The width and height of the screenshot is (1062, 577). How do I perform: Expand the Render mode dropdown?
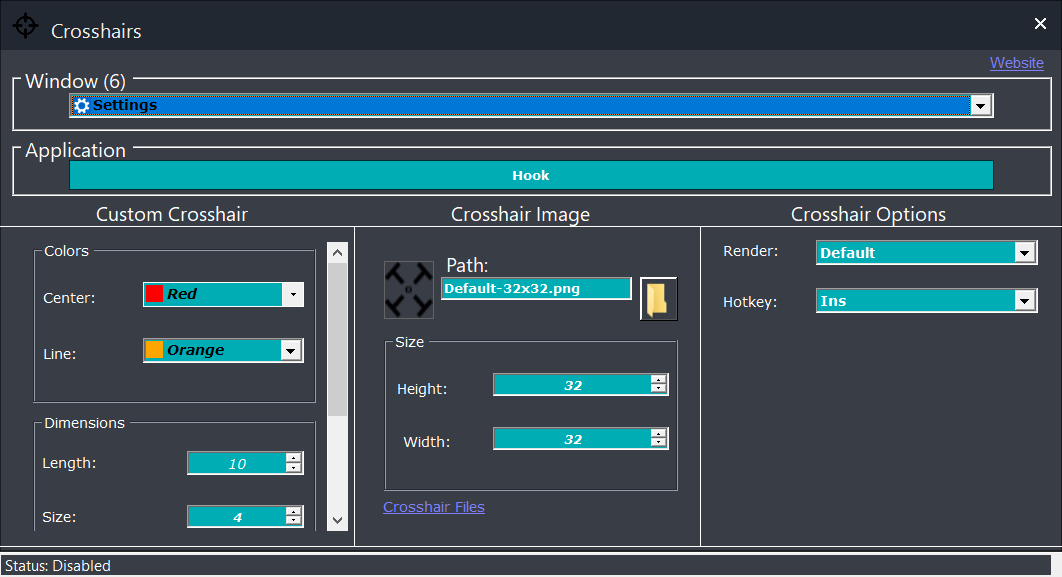point(1025,253)
